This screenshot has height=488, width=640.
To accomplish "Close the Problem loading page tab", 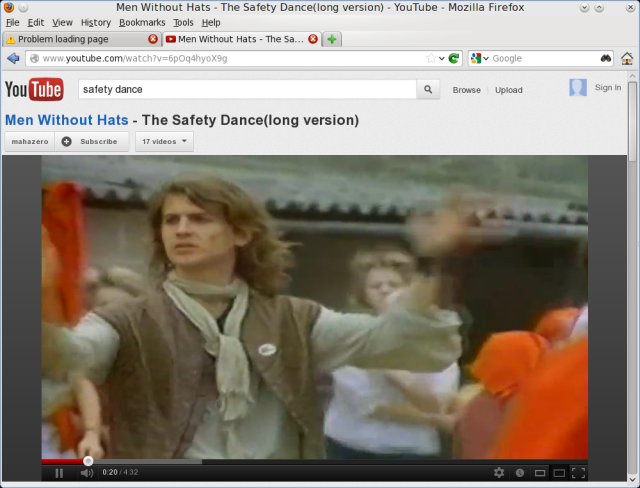I will pos(153,39).
